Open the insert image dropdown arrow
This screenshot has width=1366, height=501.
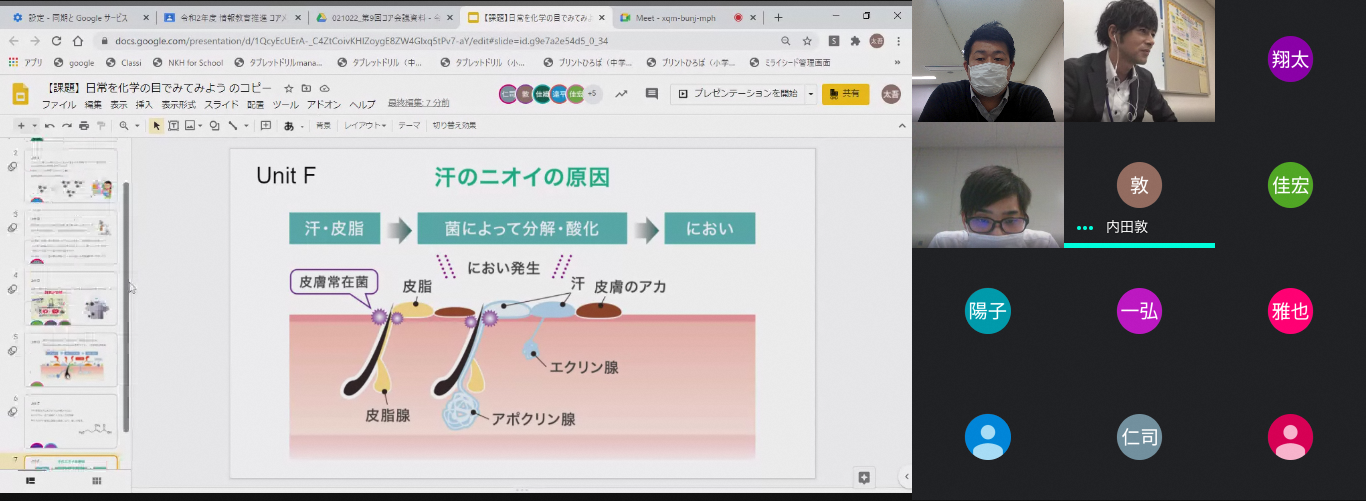(200, 126)
